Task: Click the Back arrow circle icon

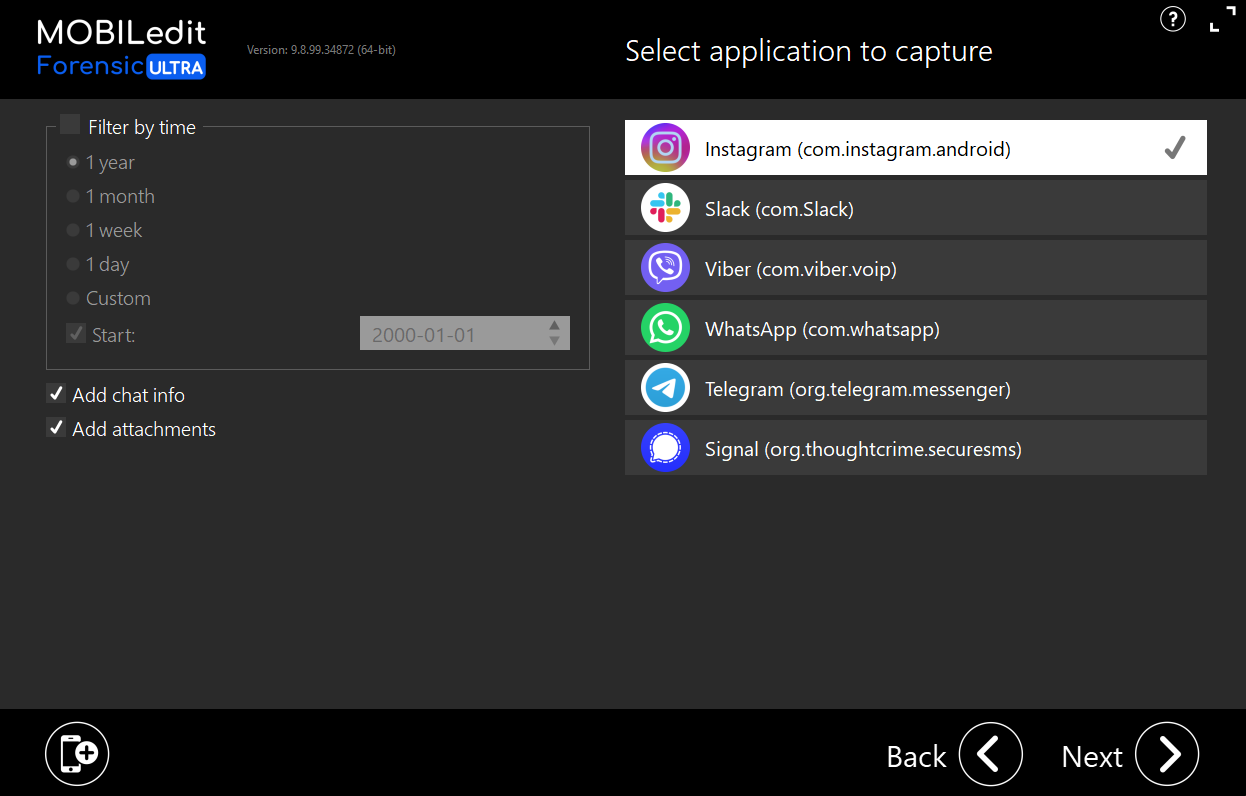Action: point(990,754)
